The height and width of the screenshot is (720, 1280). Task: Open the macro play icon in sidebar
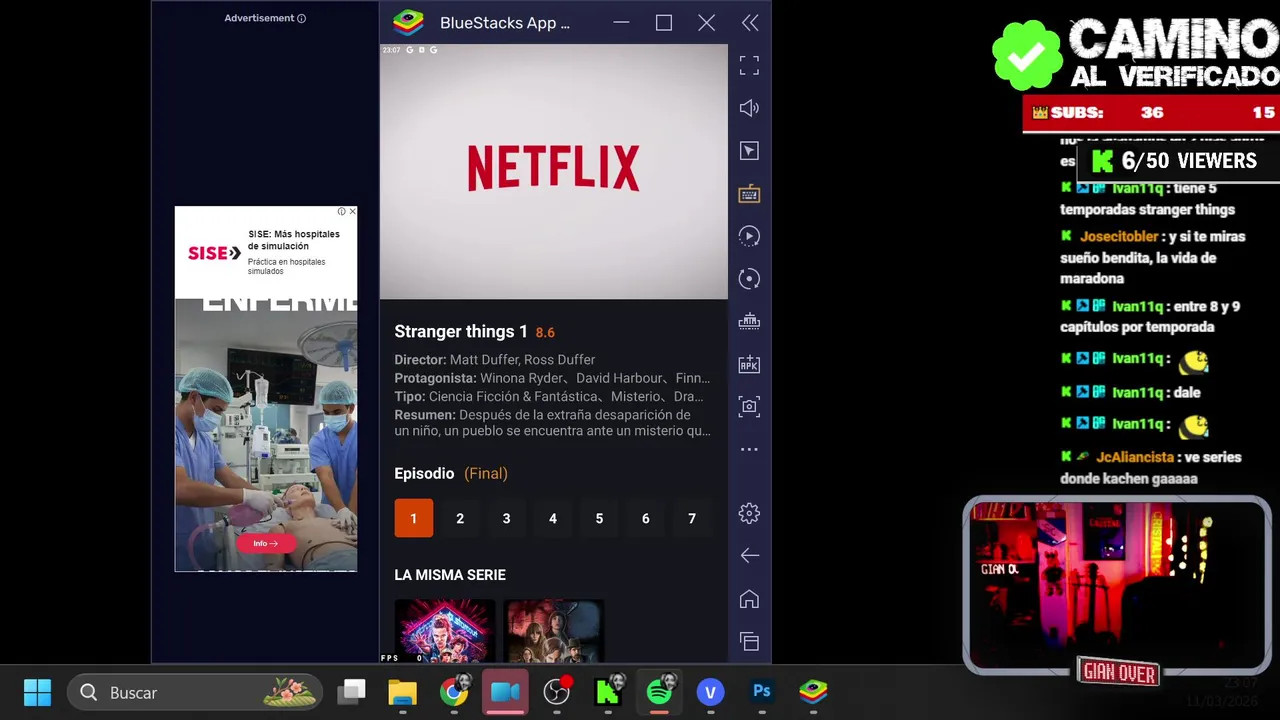[x=749, y=236]
